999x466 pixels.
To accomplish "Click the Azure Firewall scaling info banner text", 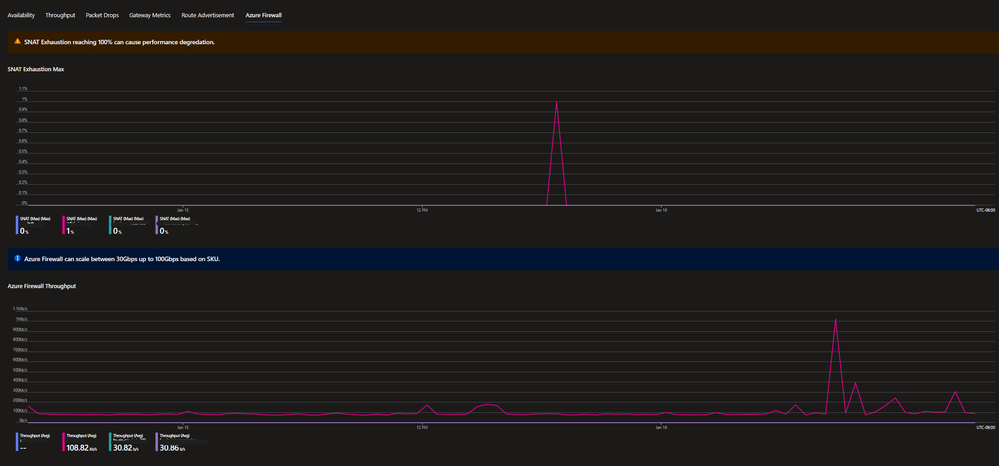I will pyautogui.click(x=122, y=259).
